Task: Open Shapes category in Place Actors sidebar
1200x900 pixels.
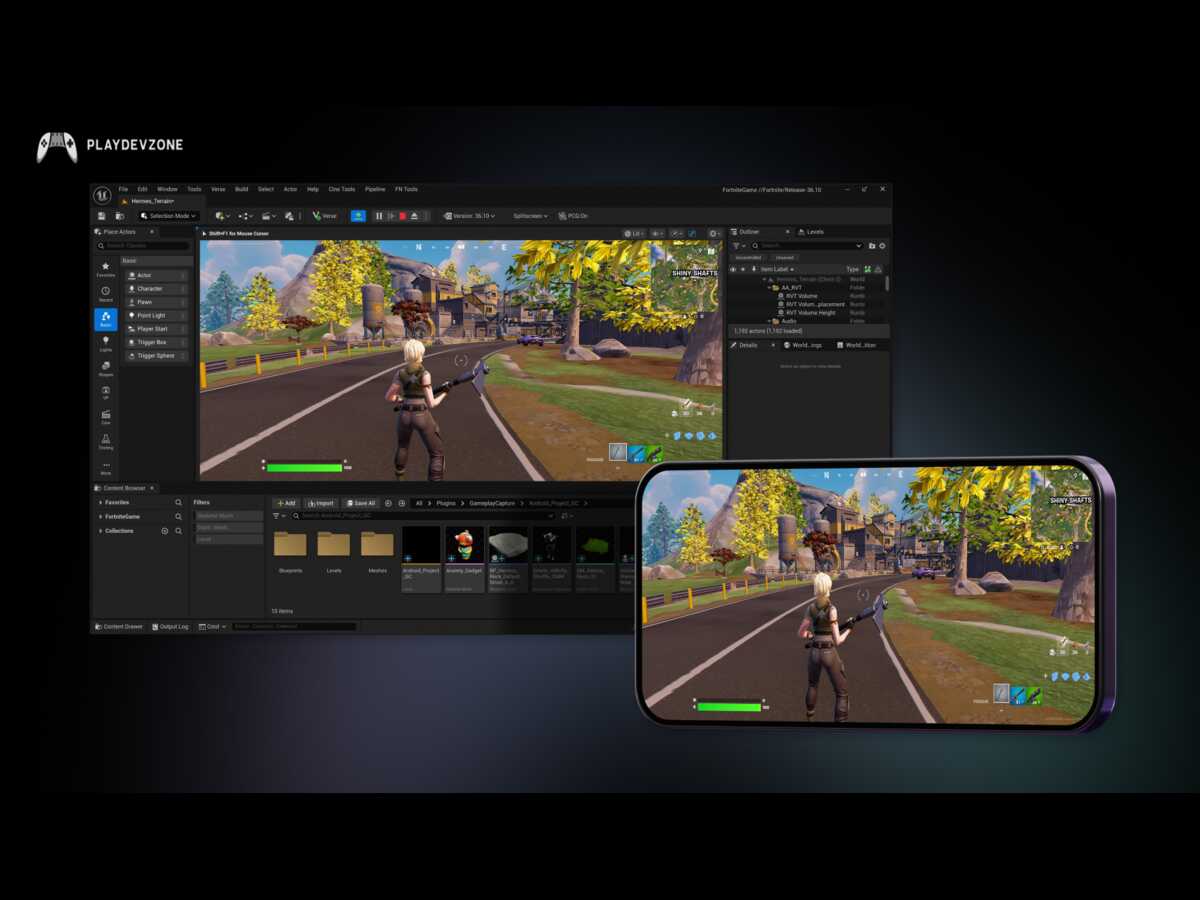Action: (106, 369)
